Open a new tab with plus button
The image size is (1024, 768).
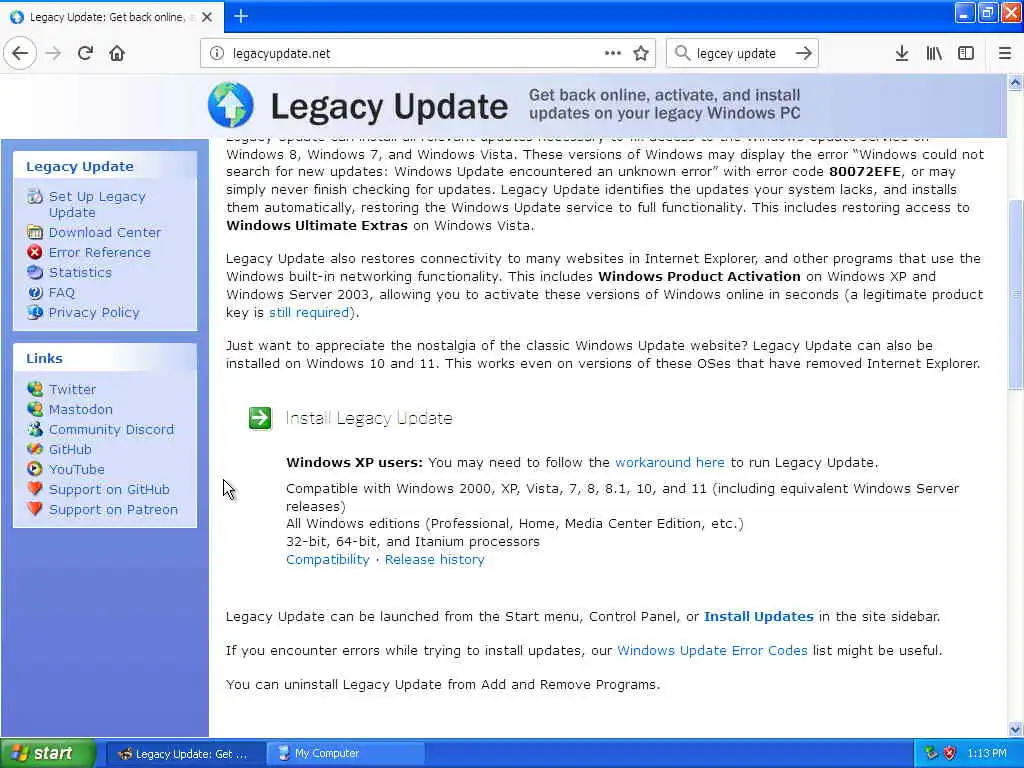click(x=241, y=16)
